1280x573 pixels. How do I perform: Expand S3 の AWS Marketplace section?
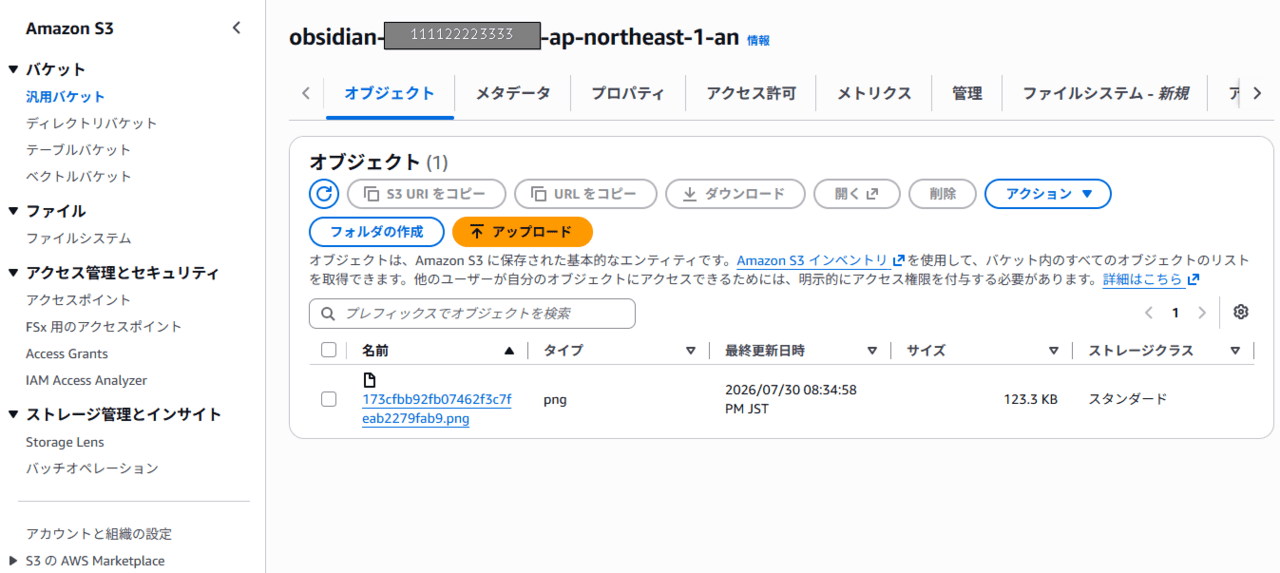pos(13,561)
